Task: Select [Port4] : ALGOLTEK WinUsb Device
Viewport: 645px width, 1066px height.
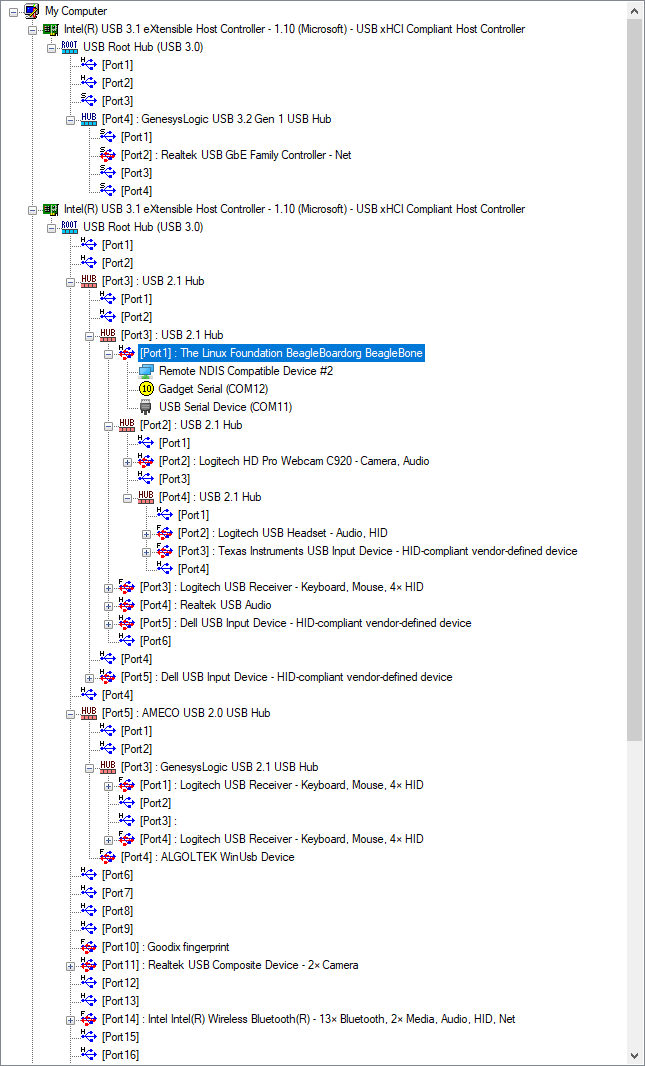Action: pyautogui.click(x=207, y=857)
